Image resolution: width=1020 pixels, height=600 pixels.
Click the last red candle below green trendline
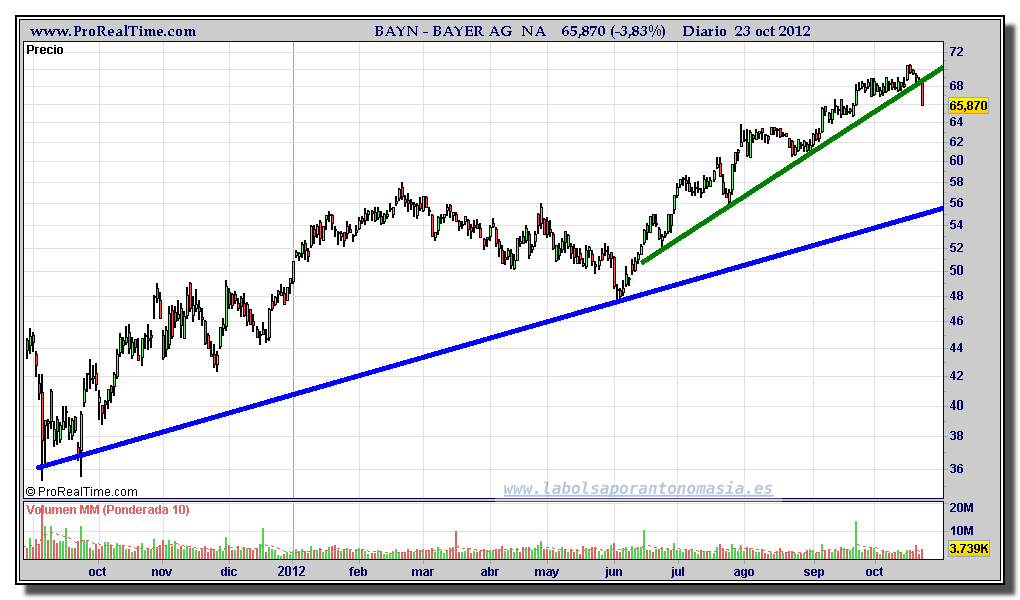click(922, 95)
